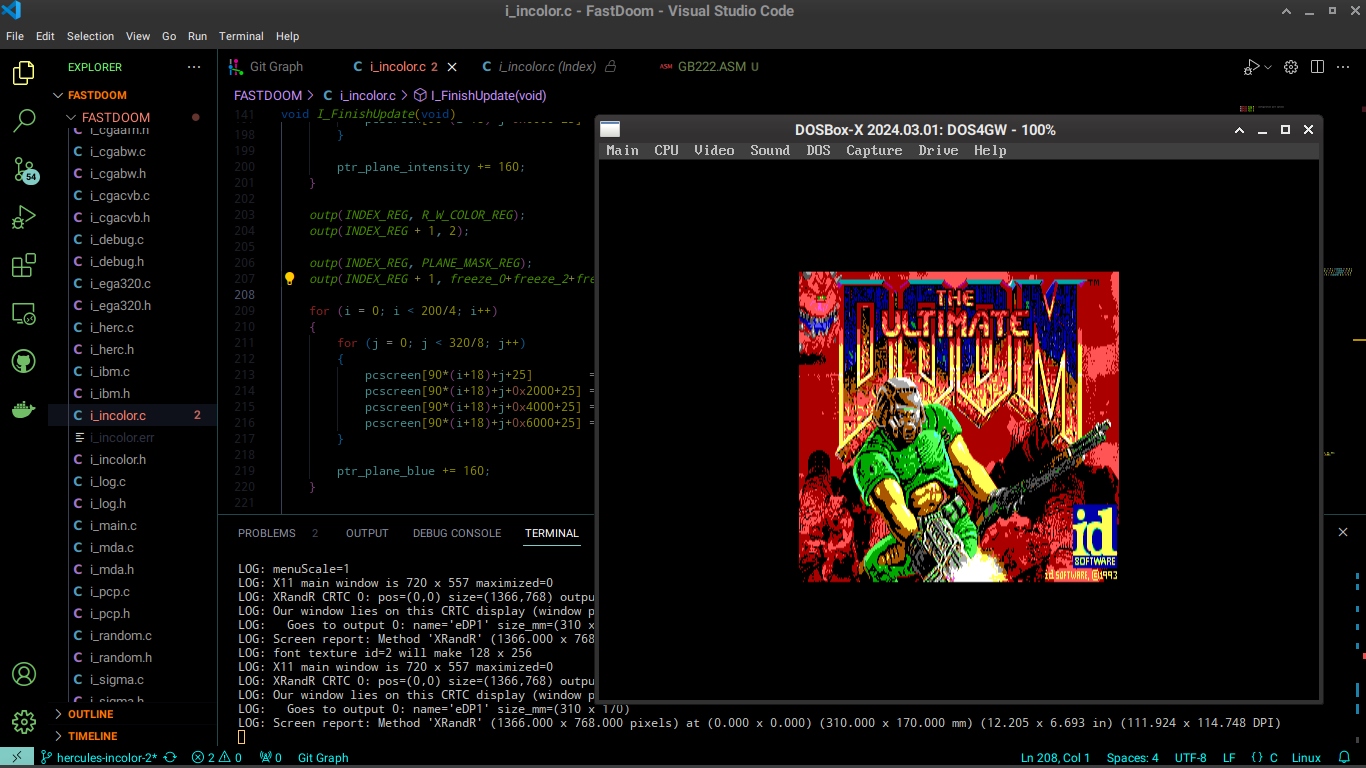Open the Run menu in VS Code
The height and width of the screenshot is (768, 1366).
tap(197, 36)
